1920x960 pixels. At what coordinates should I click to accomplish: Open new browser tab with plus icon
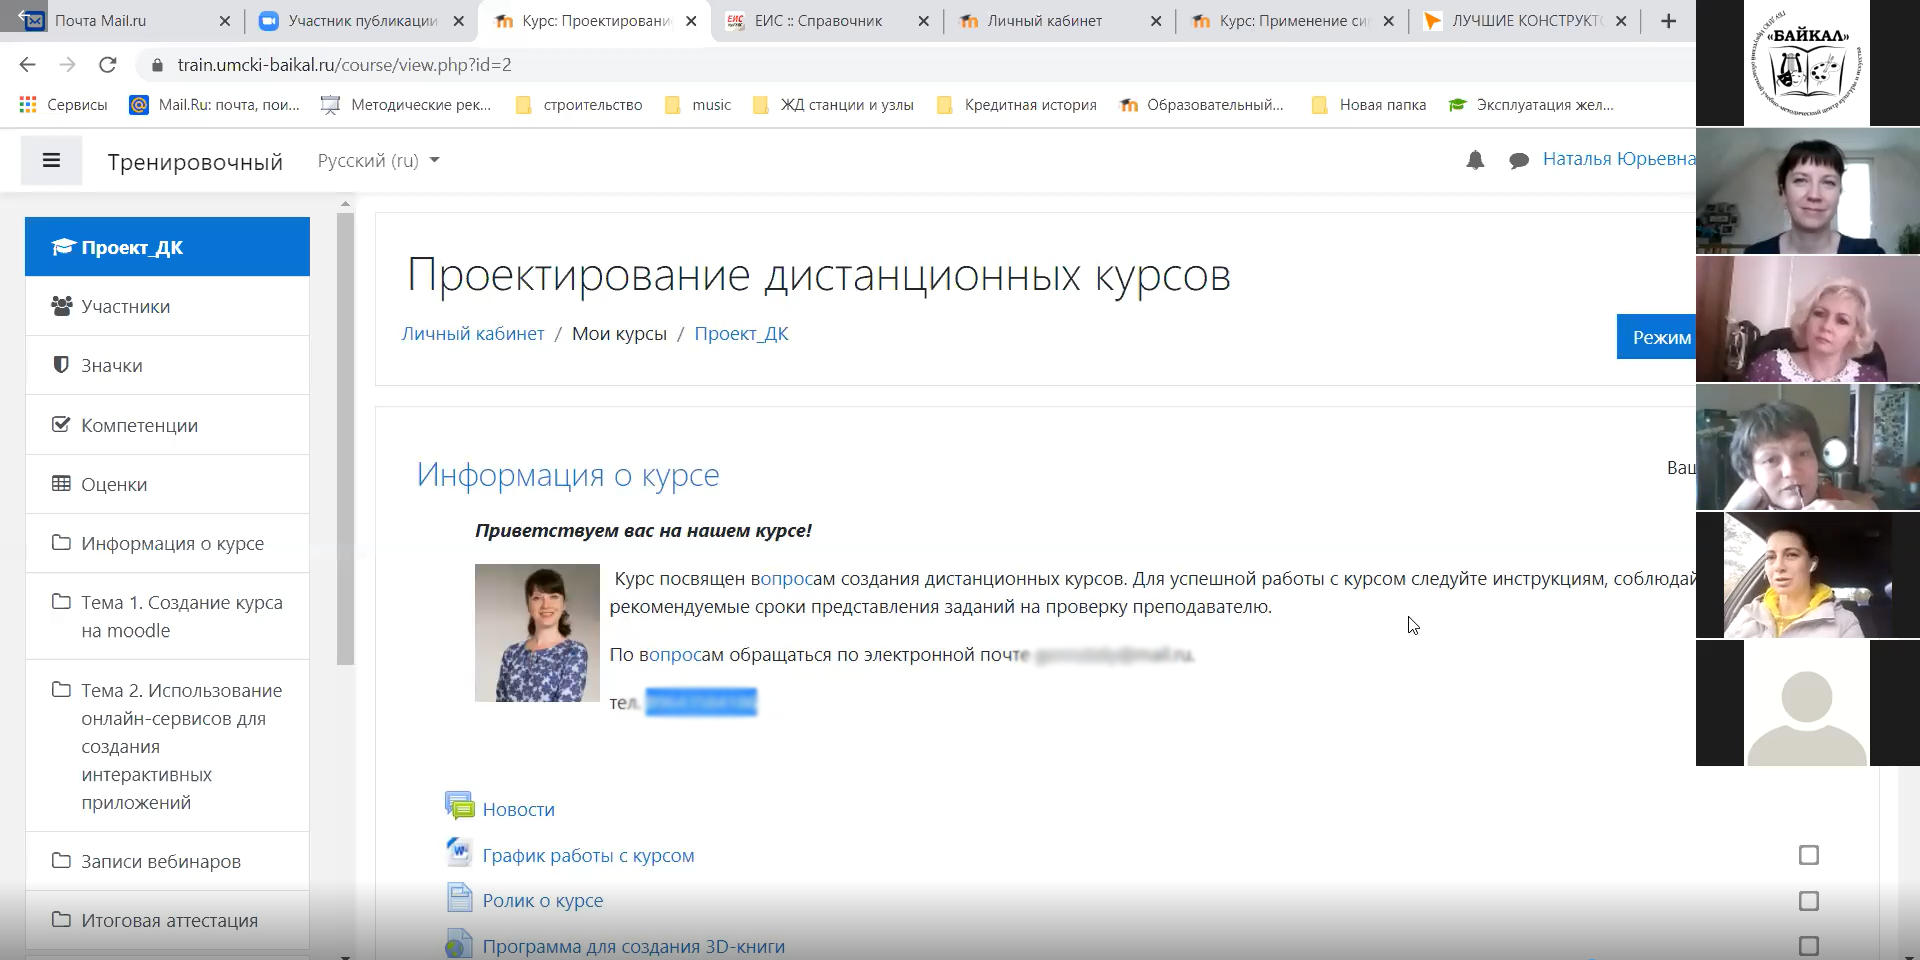coord(1668,21)
